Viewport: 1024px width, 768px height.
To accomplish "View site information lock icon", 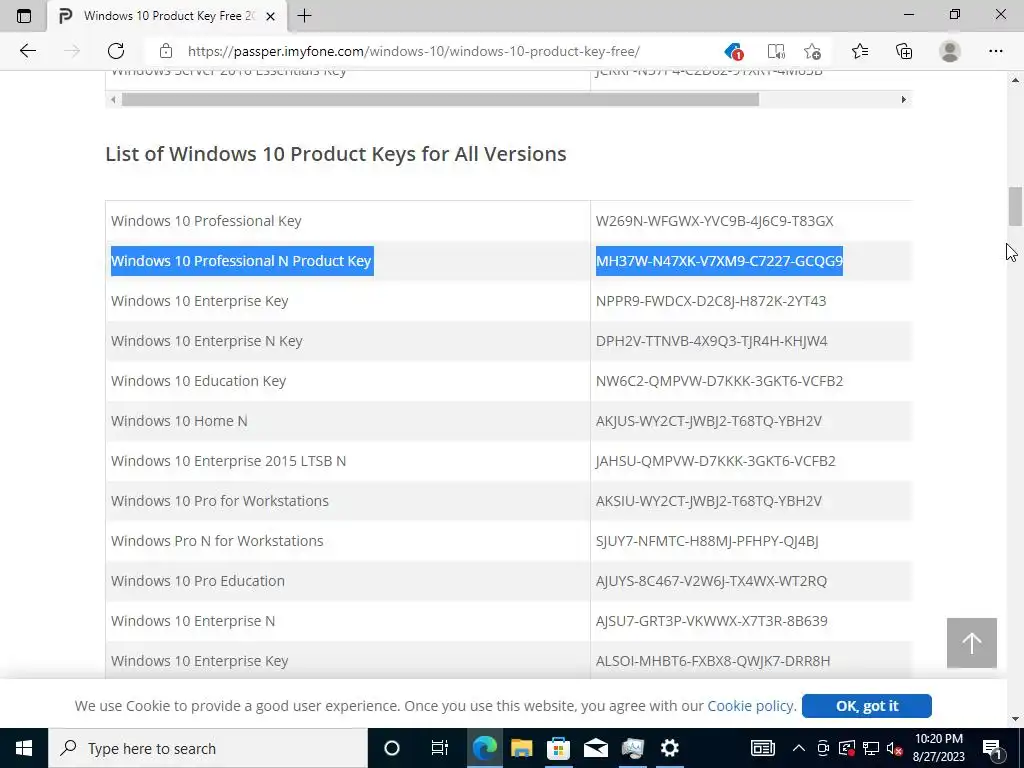I will (x=166, y=51).
